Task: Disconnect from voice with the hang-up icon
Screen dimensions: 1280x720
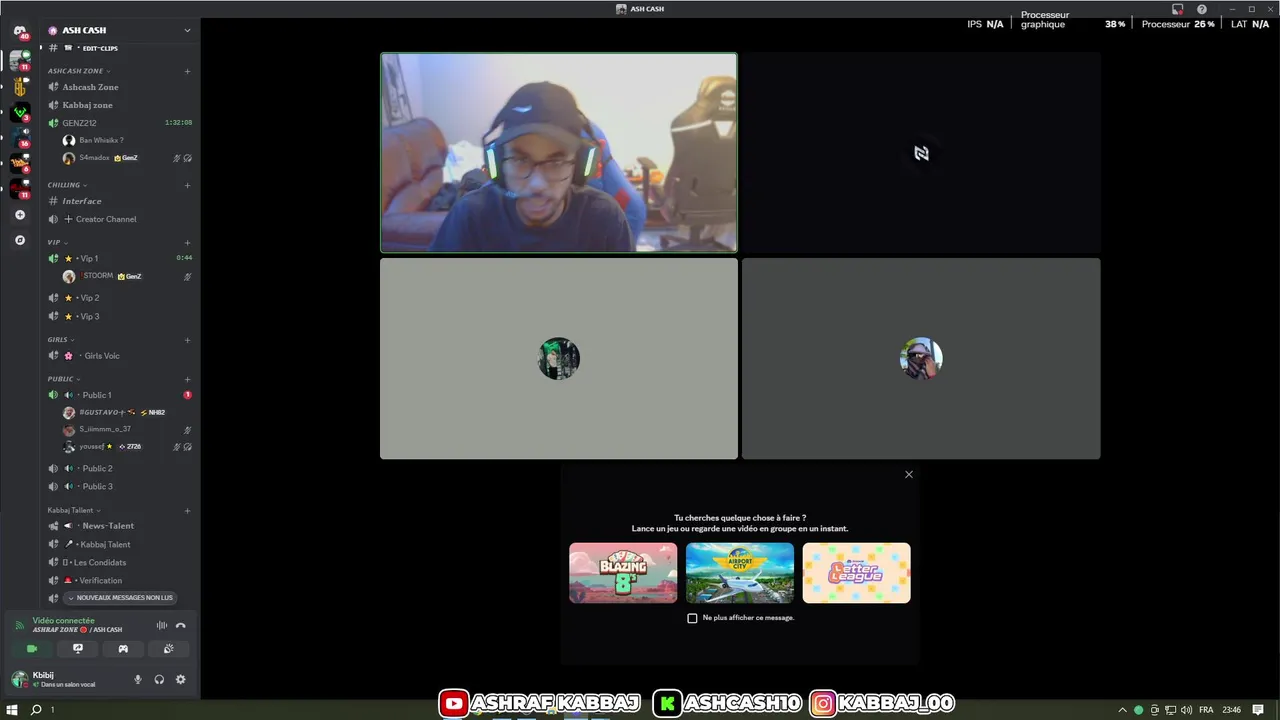Action: [180, 626]
